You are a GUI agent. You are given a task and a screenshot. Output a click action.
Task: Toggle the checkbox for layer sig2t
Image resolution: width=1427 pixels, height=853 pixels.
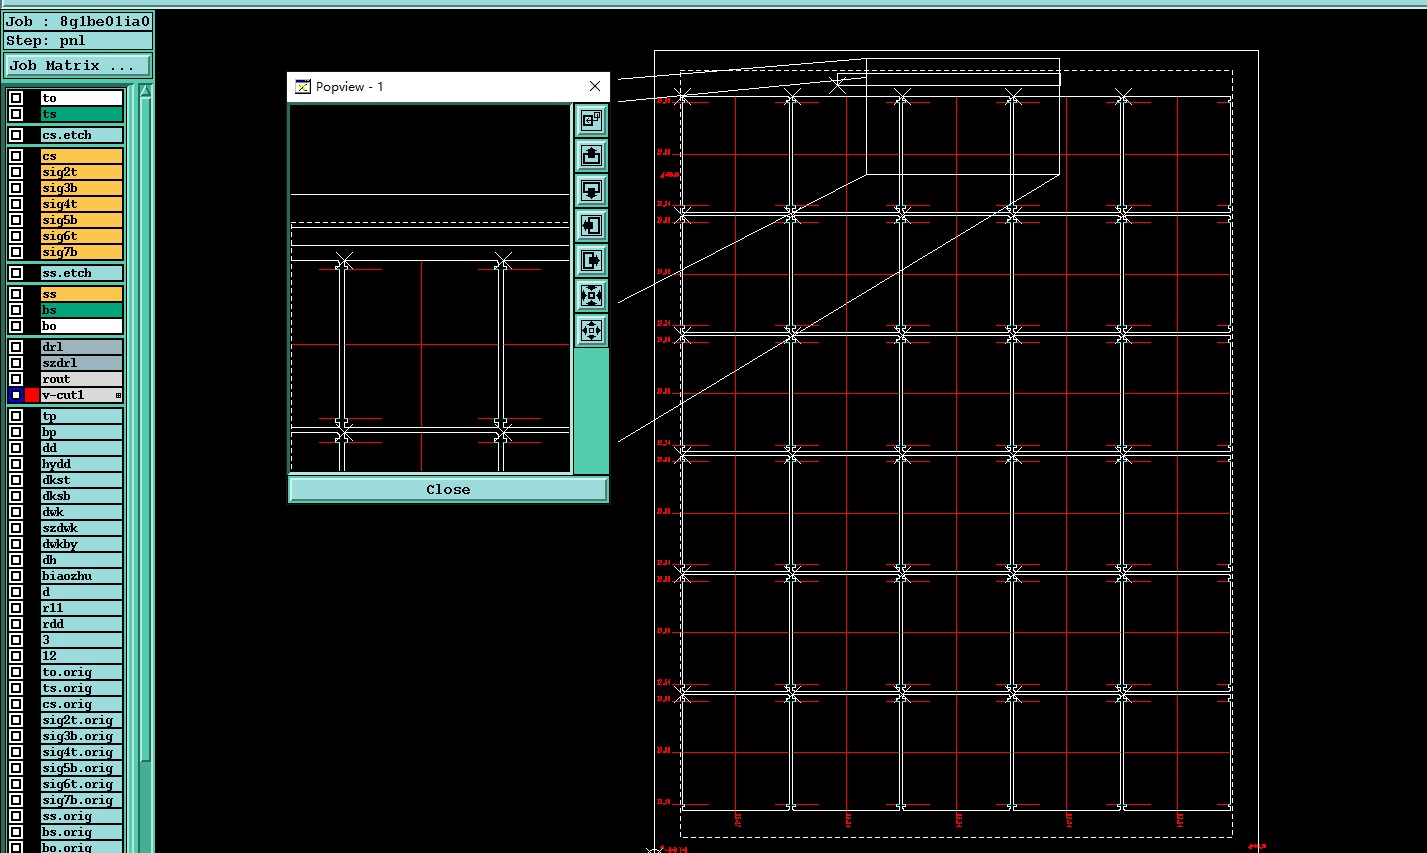16,172
